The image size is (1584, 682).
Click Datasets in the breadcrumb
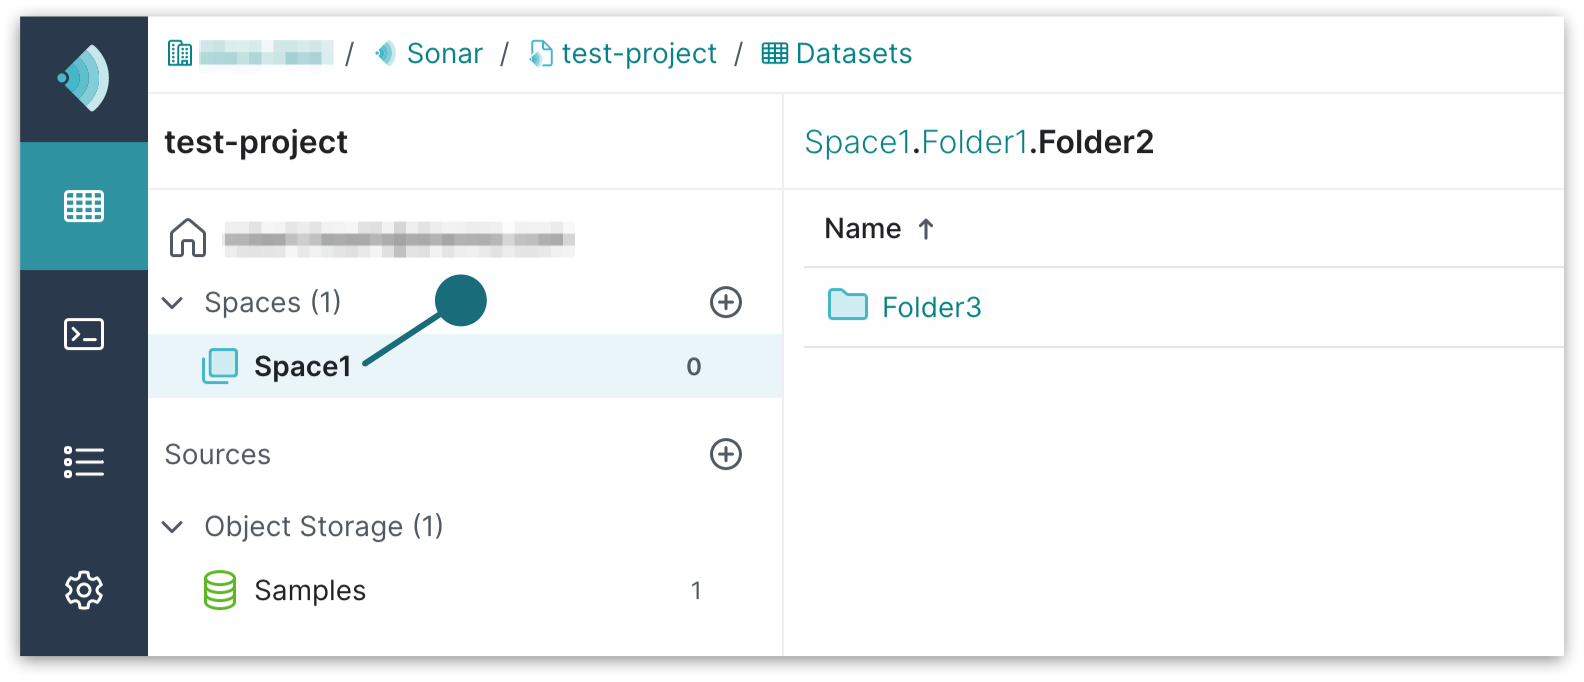pos(853,53)
